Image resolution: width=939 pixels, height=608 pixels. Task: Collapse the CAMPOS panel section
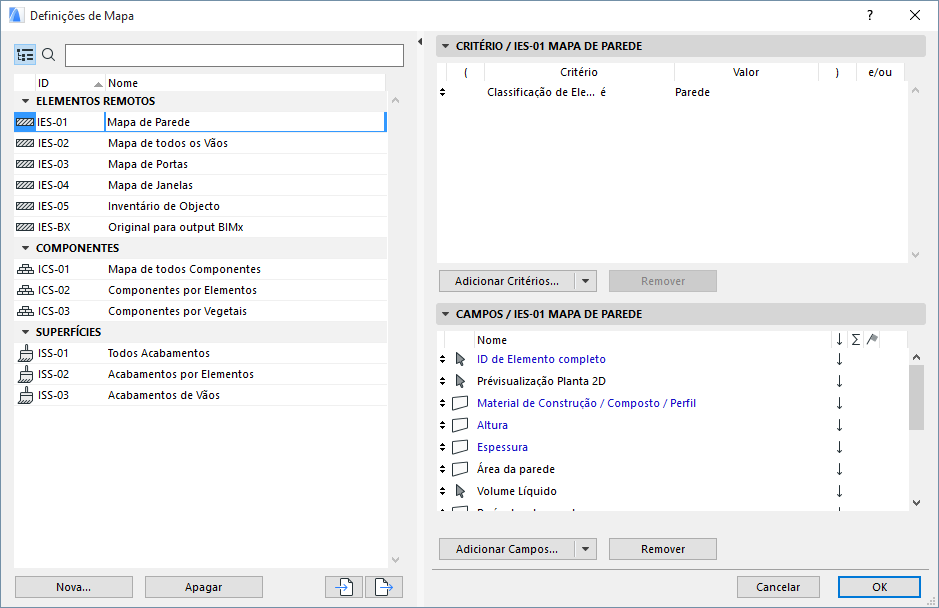click(445, 314)
